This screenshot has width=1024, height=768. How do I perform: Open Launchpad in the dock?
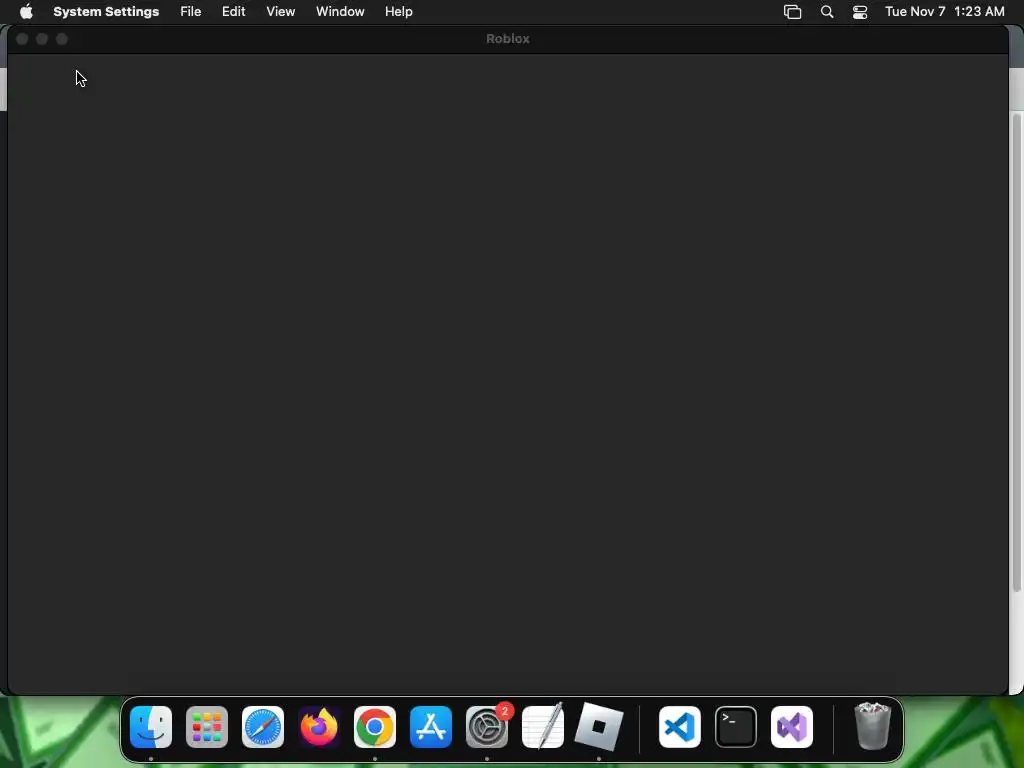point(207,727)
